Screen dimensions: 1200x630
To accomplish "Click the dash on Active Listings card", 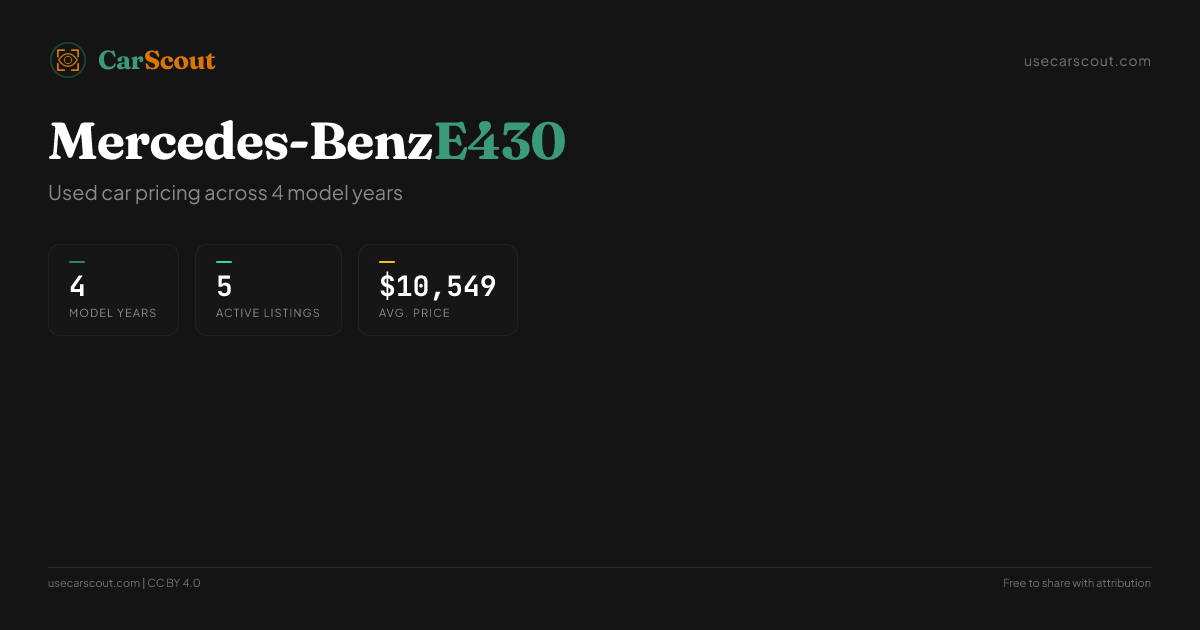I will pyautogui.click(x=224, y=262).
